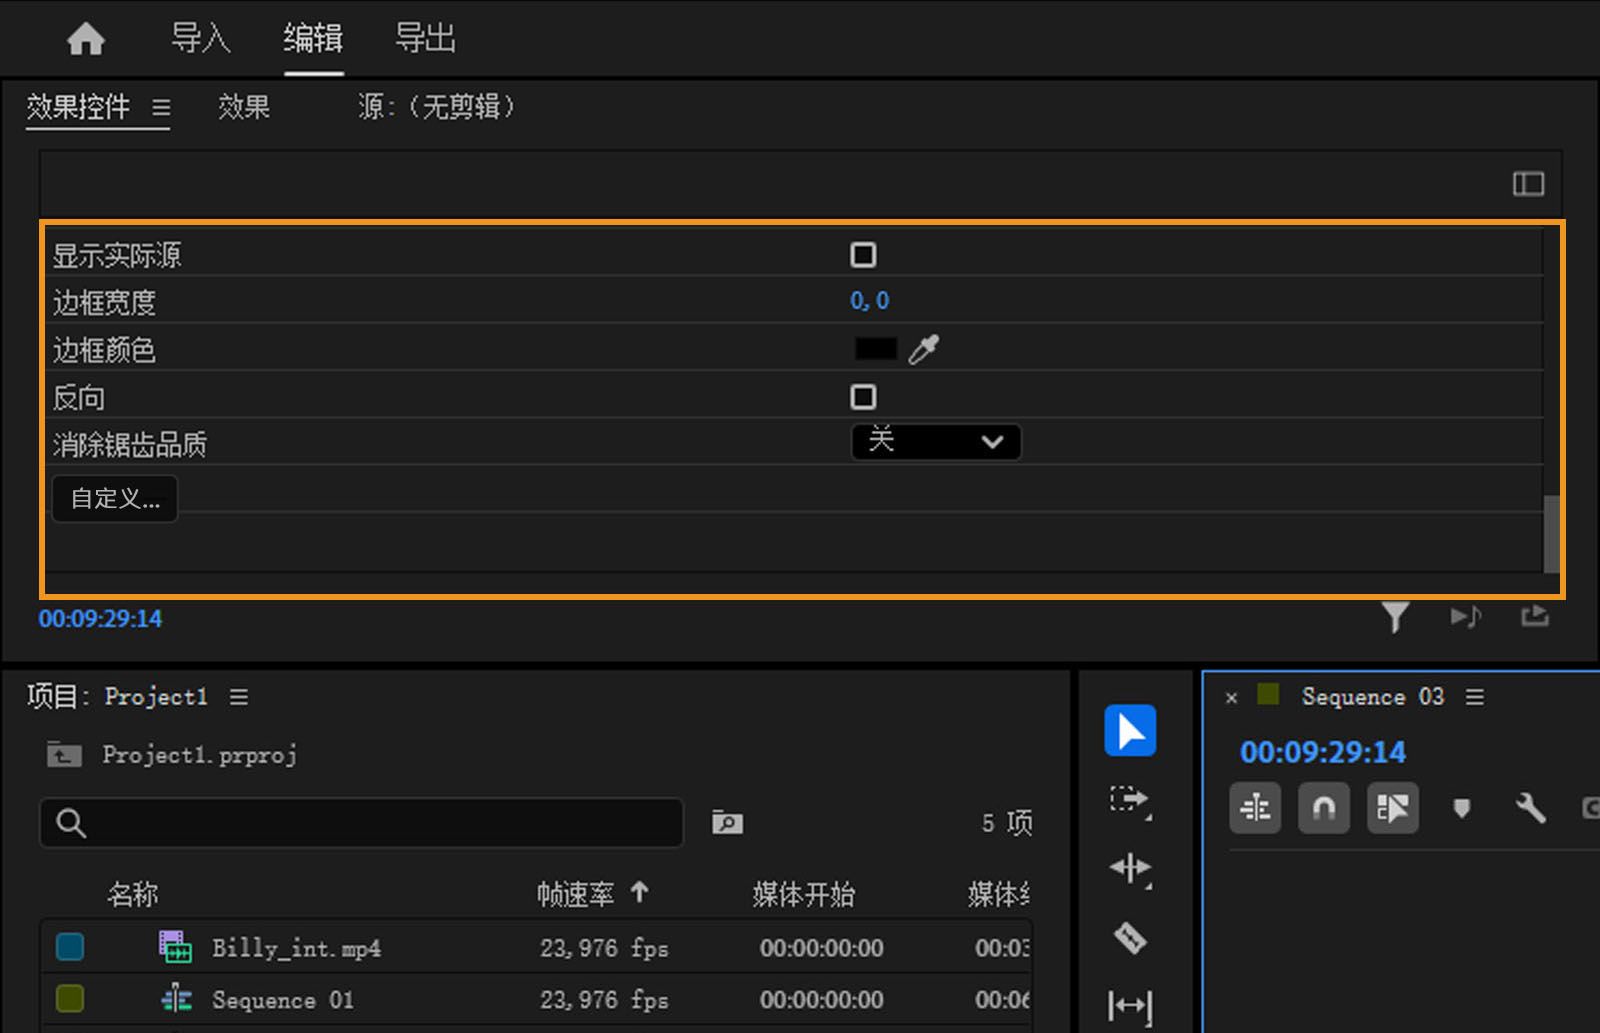Toggle the timeline view icon in effect controls
Screen dimensions: 1600x1033
click(x=1528, y=183)
